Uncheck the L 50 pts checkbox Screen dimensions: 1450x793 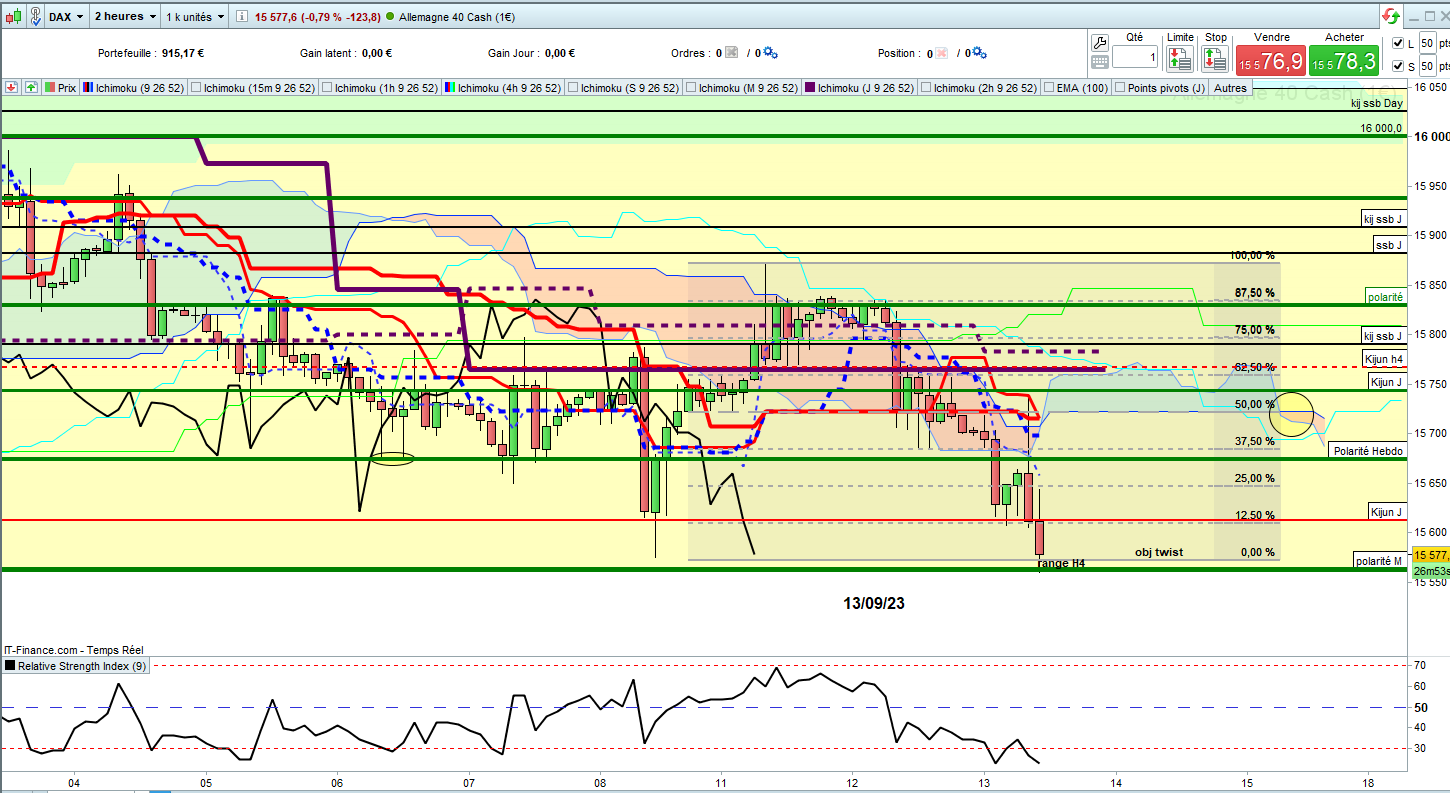[x=1398, y=43]
